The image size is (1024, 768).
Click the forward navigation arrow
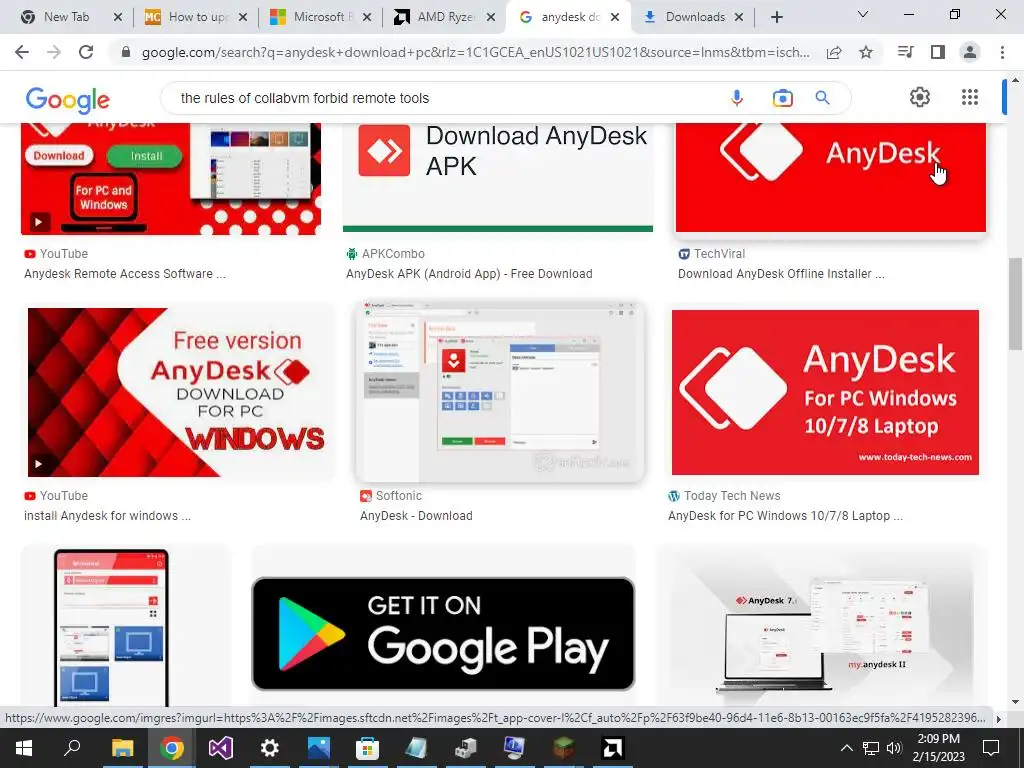(x=54, y=52)
